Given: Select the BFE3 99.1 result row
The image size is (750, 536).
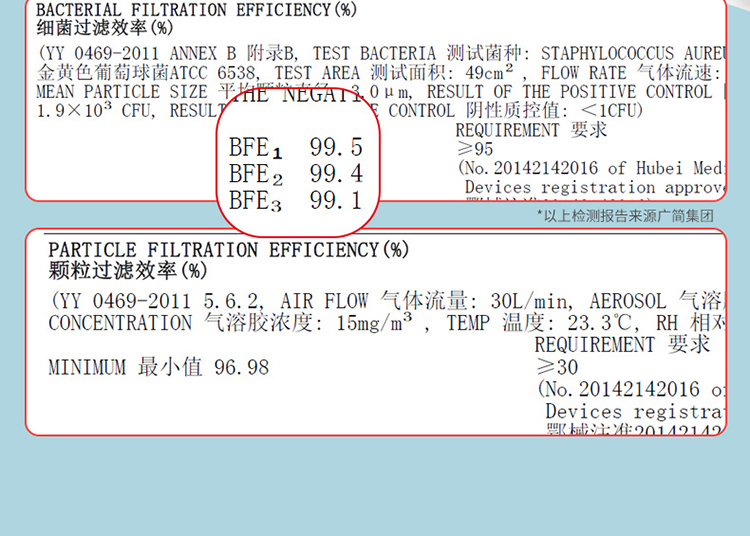Looking at the screenshot, I should click(x=295, y=200).
